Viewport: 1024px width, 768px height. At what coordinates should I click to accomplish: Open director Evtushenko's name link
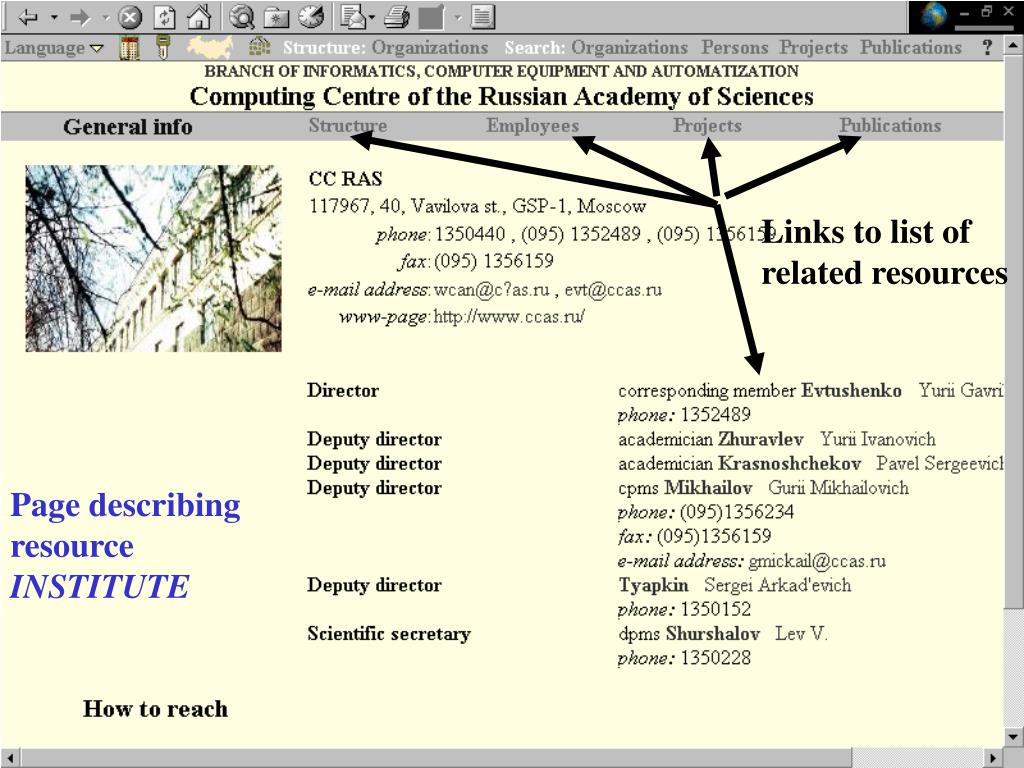tap(851, 391)
